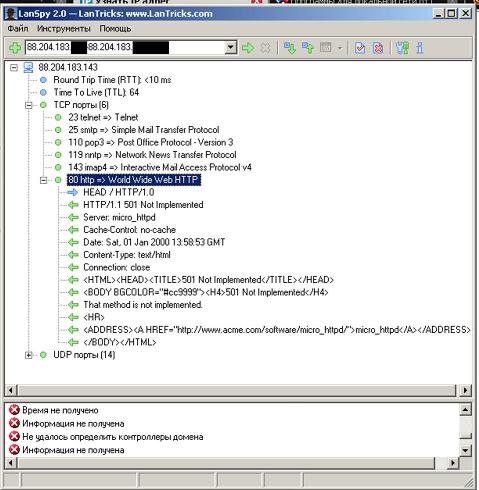Collapse the 80 http port node

(x=43, y=180)
